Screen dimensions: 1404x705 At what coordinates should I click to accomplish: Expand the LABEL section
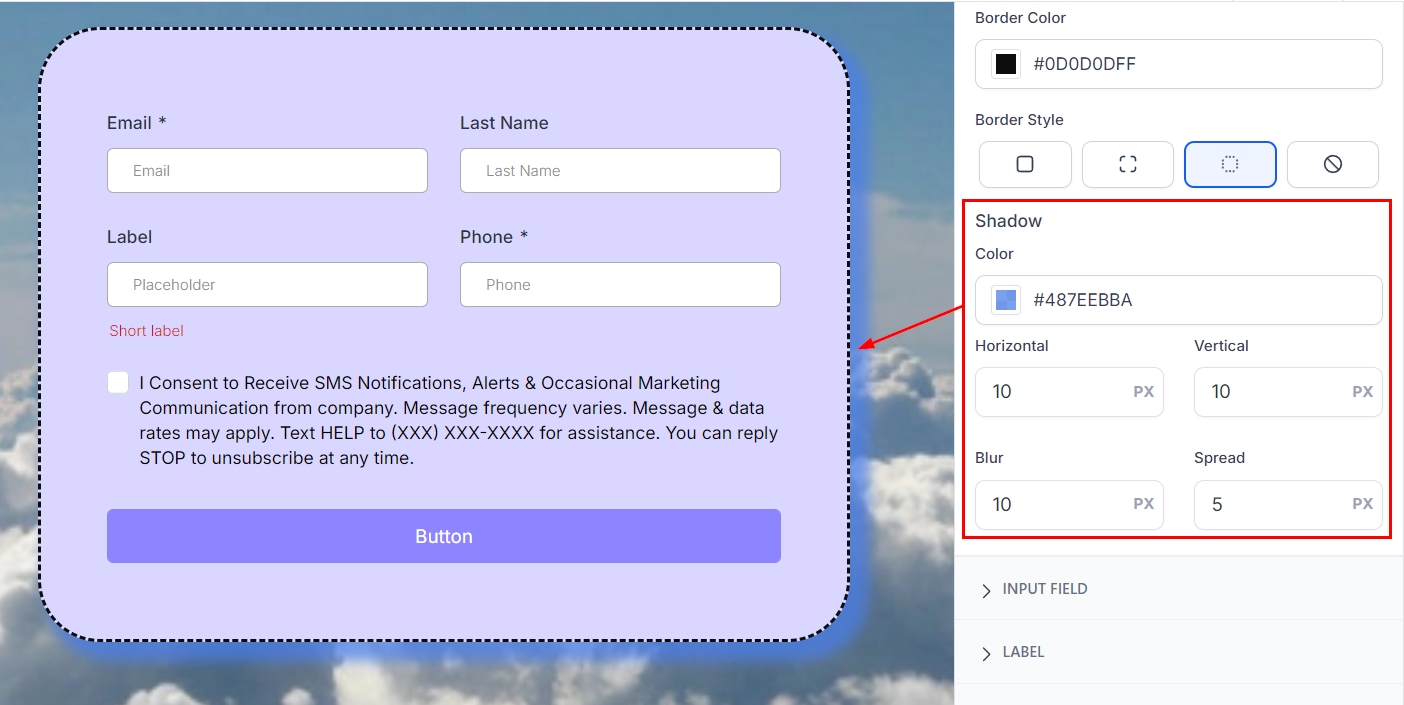tap(1023, 652)
